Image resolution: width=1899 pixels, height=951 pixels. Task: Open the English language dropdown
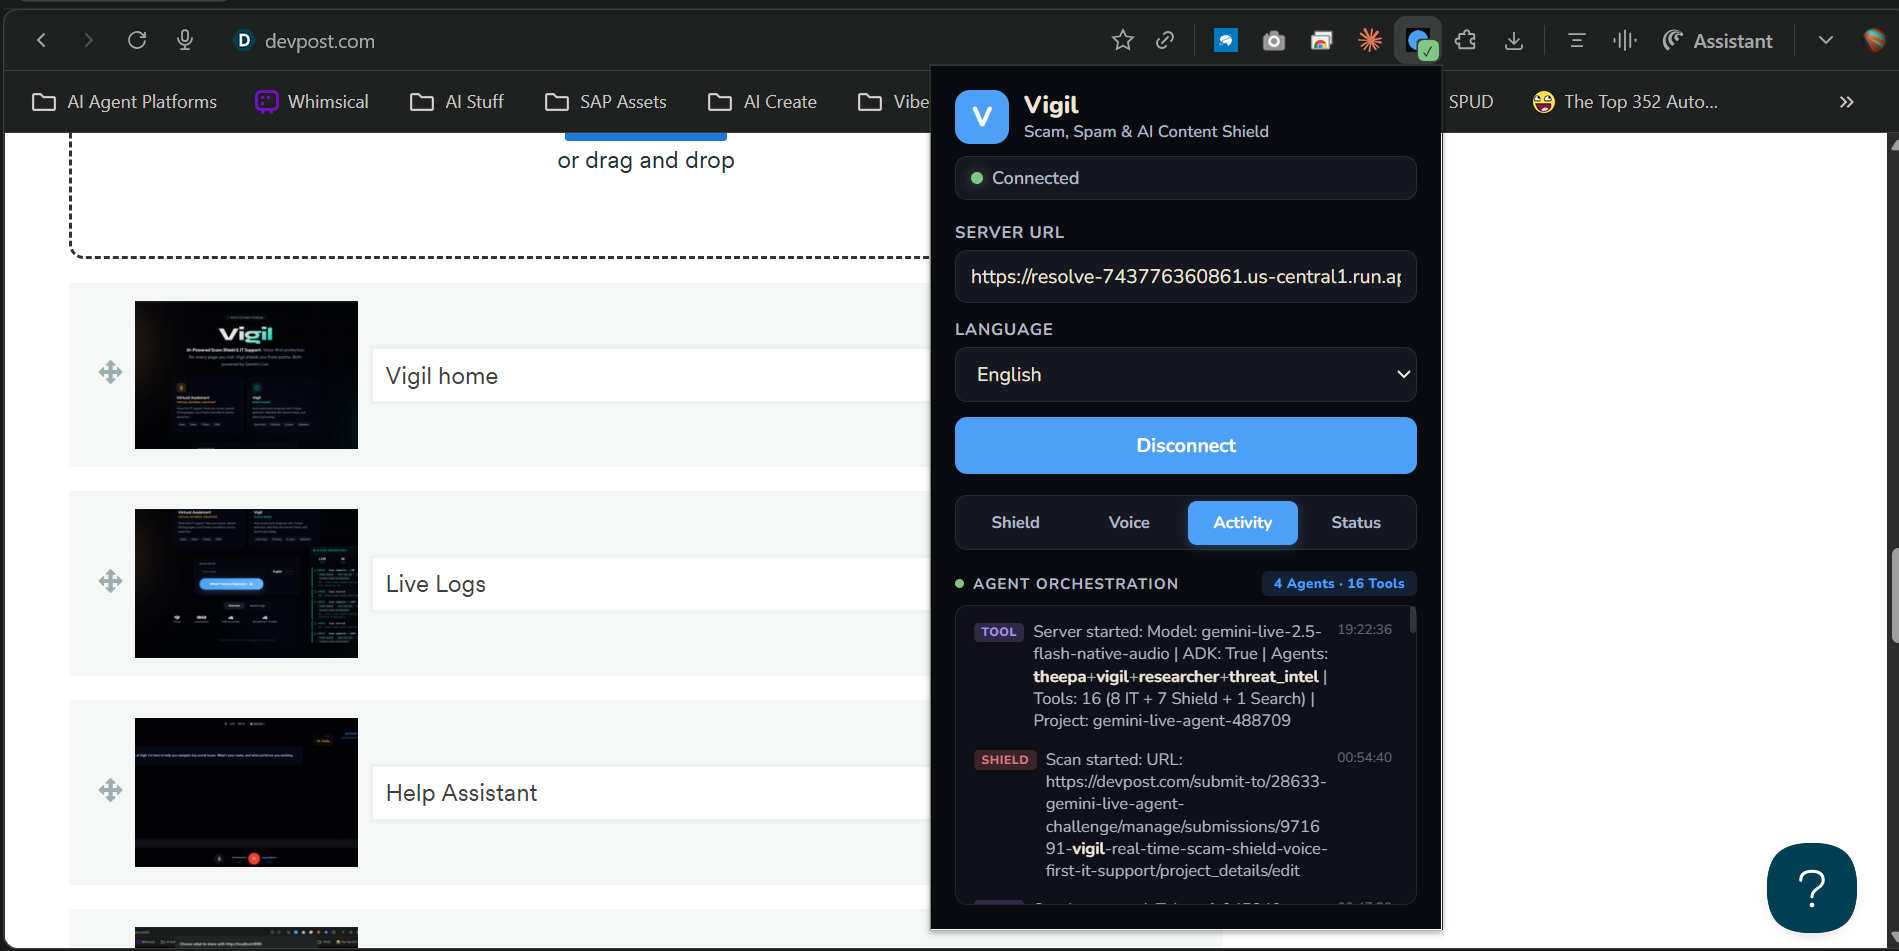(x=1185, y=374)
